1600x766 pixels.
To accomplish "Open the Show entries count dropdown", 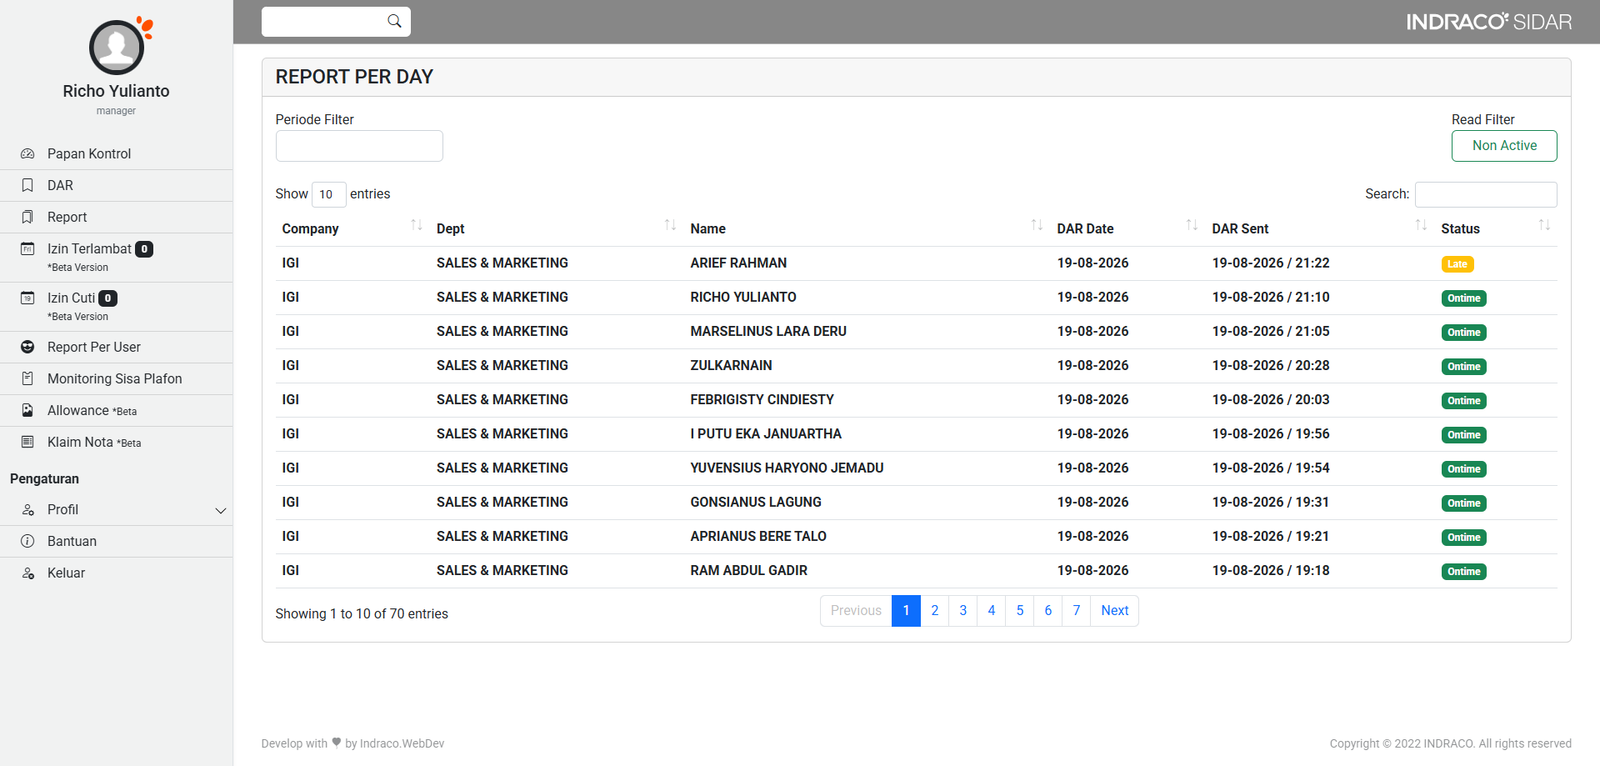I will (x=329, y=194).
